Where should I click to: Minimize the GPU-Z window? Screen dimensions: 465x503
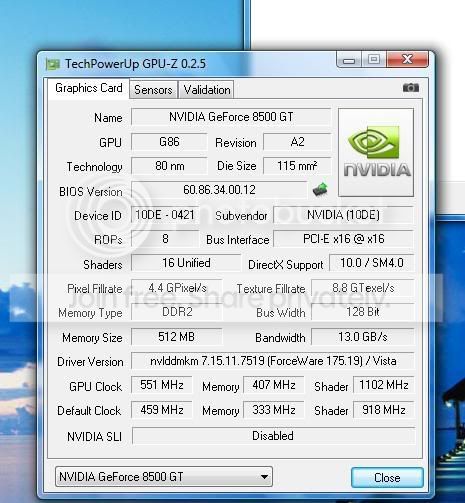pos(349,60)
